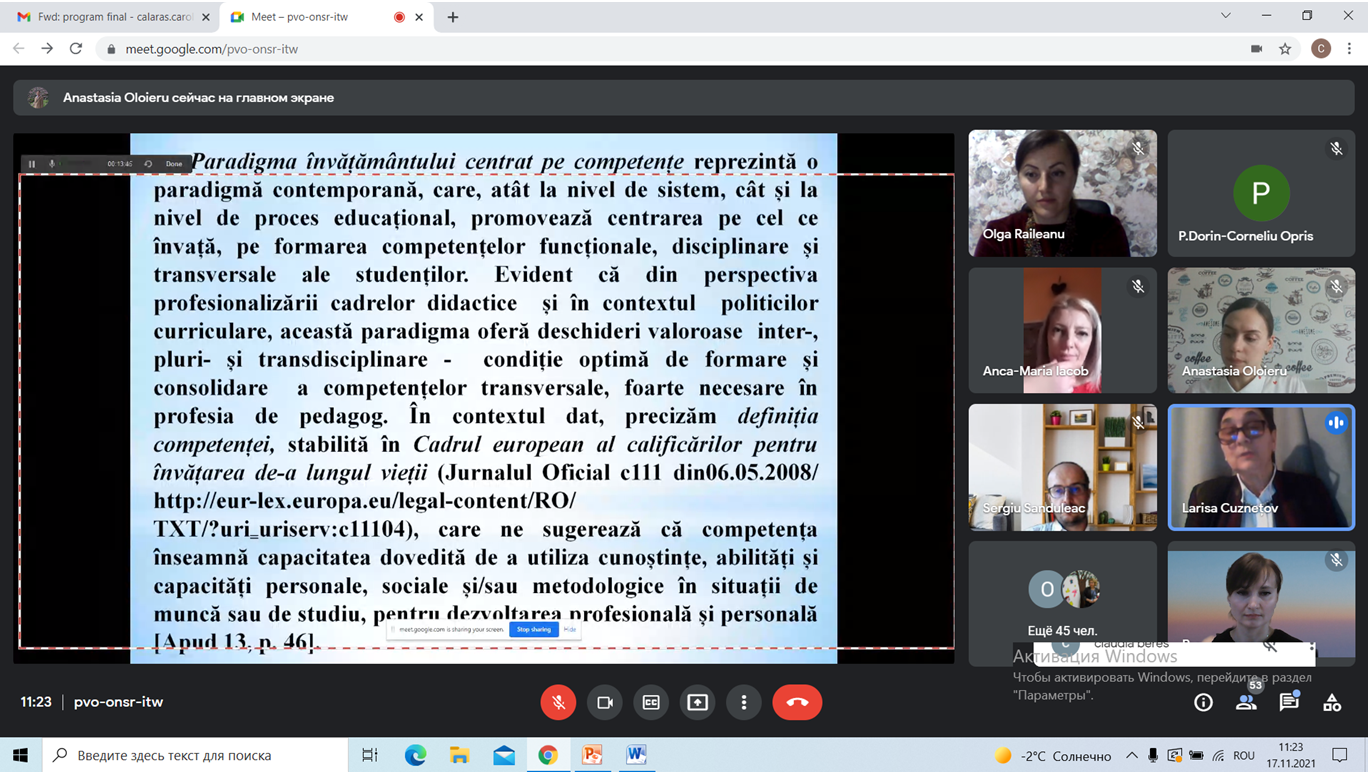Open PowerPoint from taskbar
The height and width of the screenshot is (772, 1368).
pos(592,755)
